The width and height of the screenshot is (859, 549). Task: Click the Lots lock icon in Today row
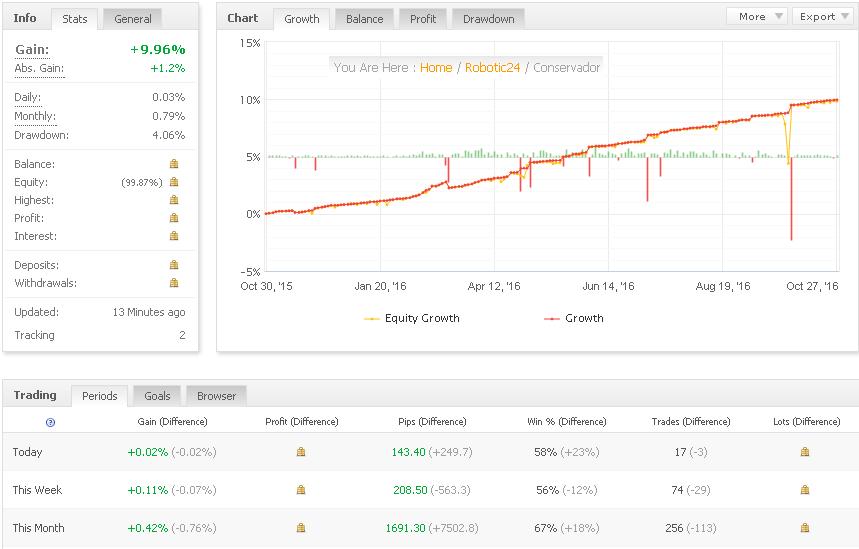click(805, 452)
